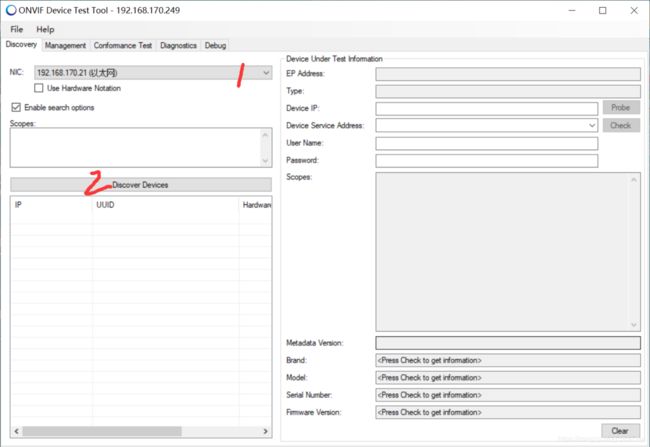The width and height of the screenshot is (650, 447).
Task: Click the ONVIF application icon in title bar
Action: click(x=11, y=10)
